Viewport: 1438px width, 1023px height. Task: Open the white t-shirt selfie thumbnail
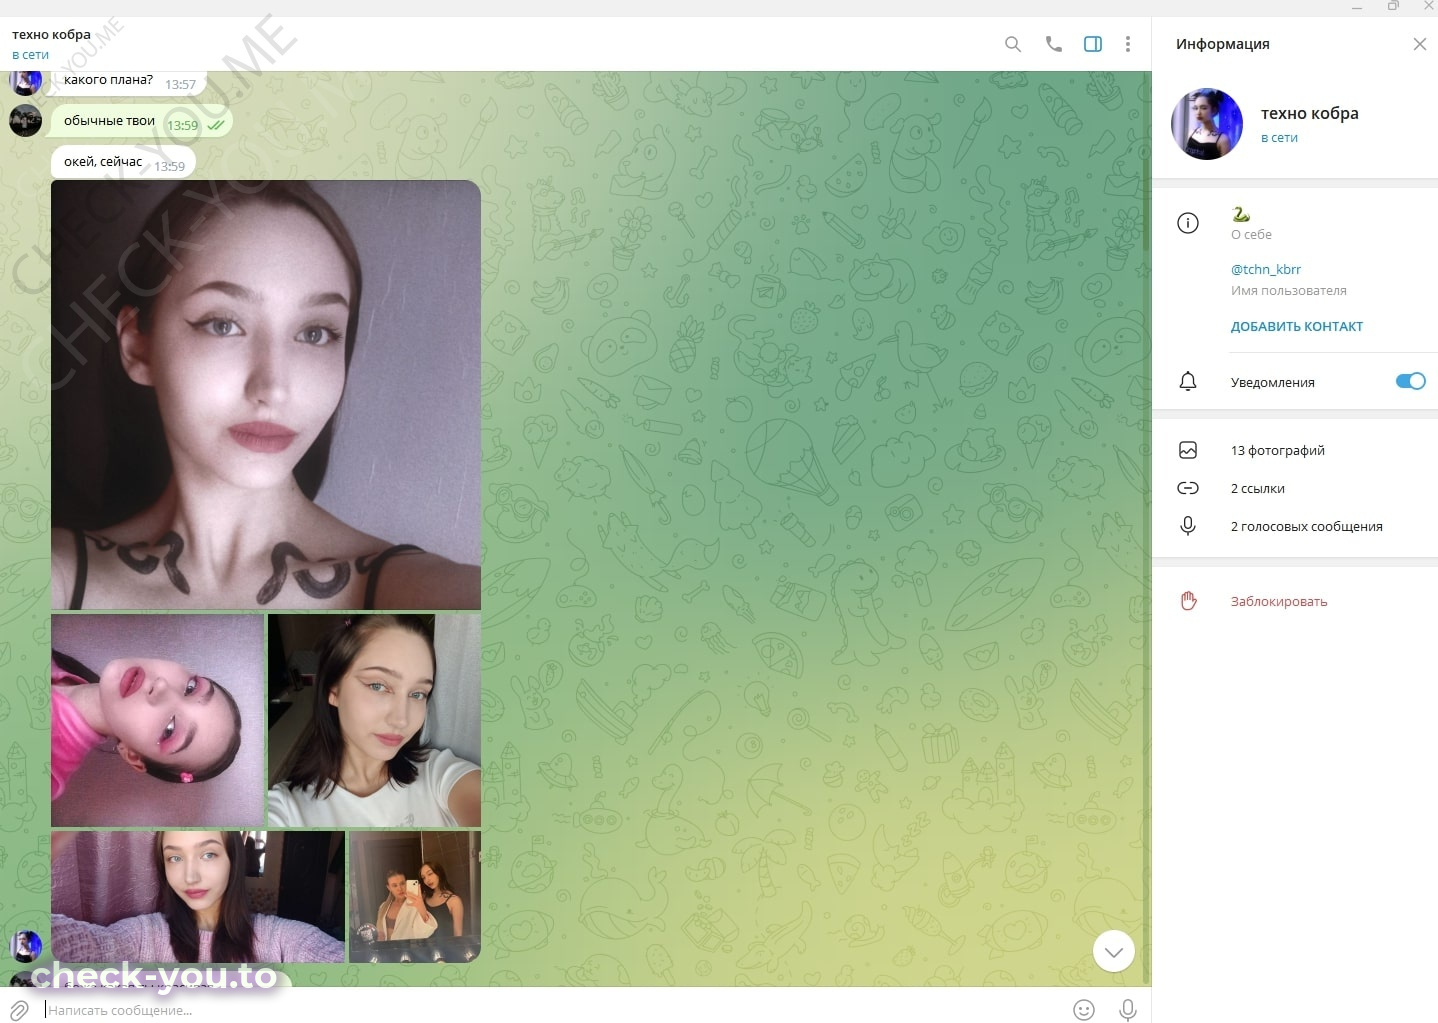point(375,720)
